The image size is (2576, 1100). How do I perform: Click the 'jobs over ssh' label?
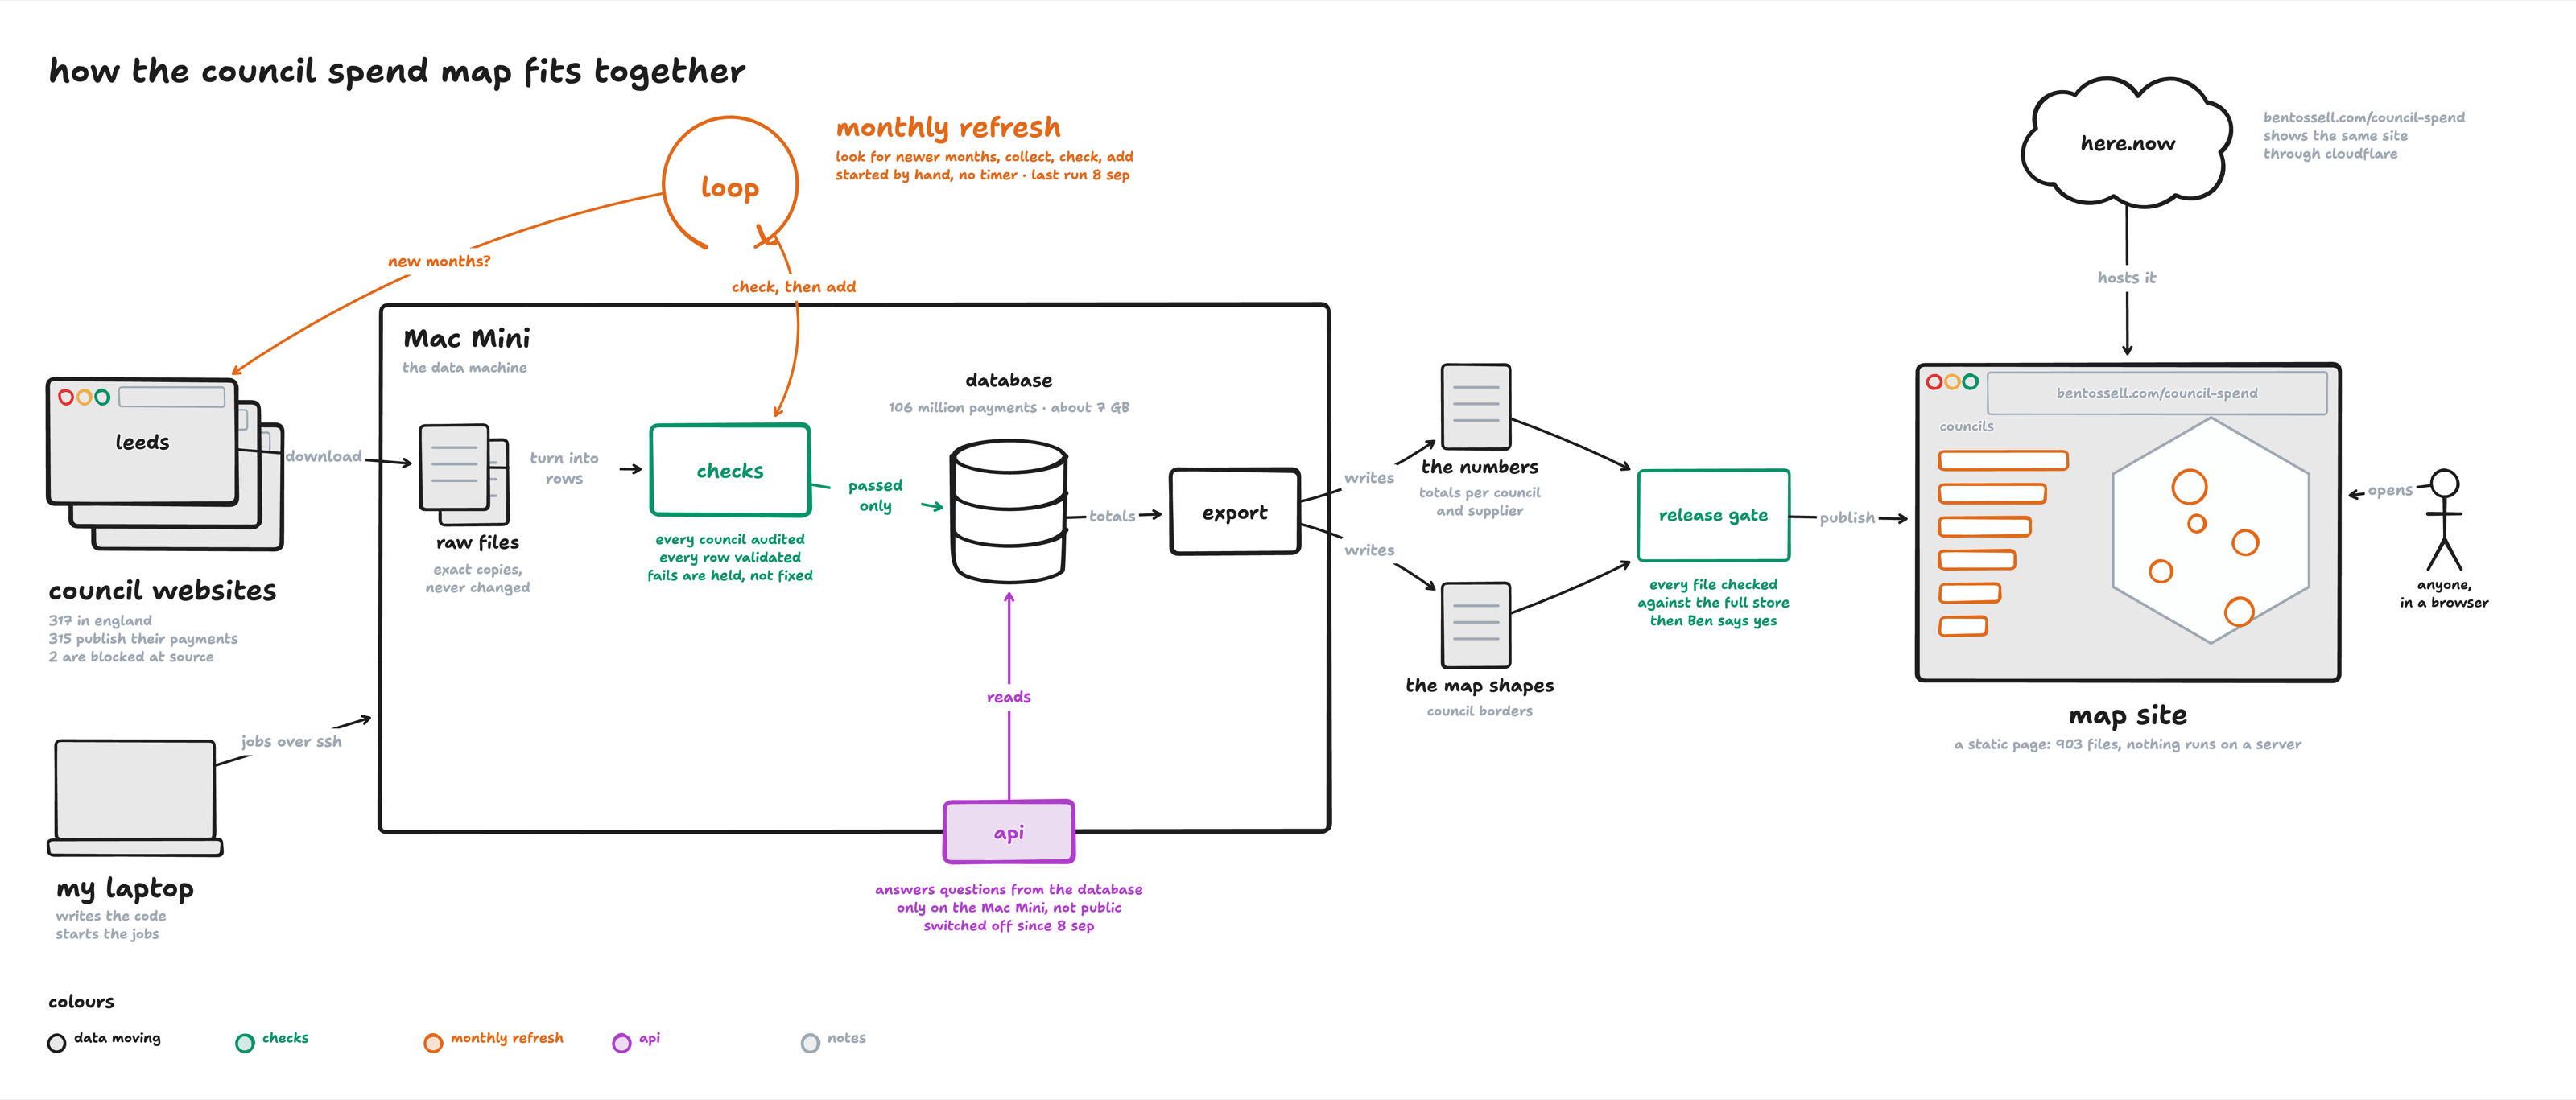(x=291, y=741)
